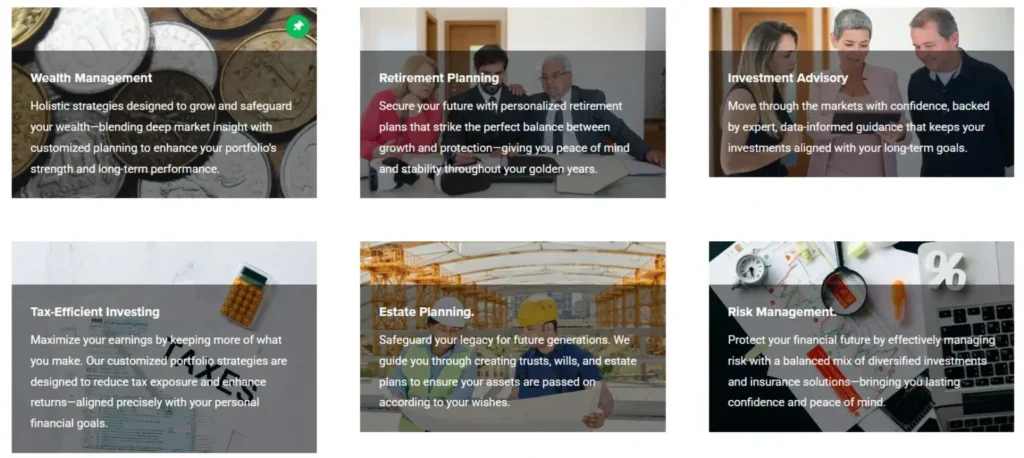Click the Tax-Efficient Investing description paragraph

click(x=159, y=382)
